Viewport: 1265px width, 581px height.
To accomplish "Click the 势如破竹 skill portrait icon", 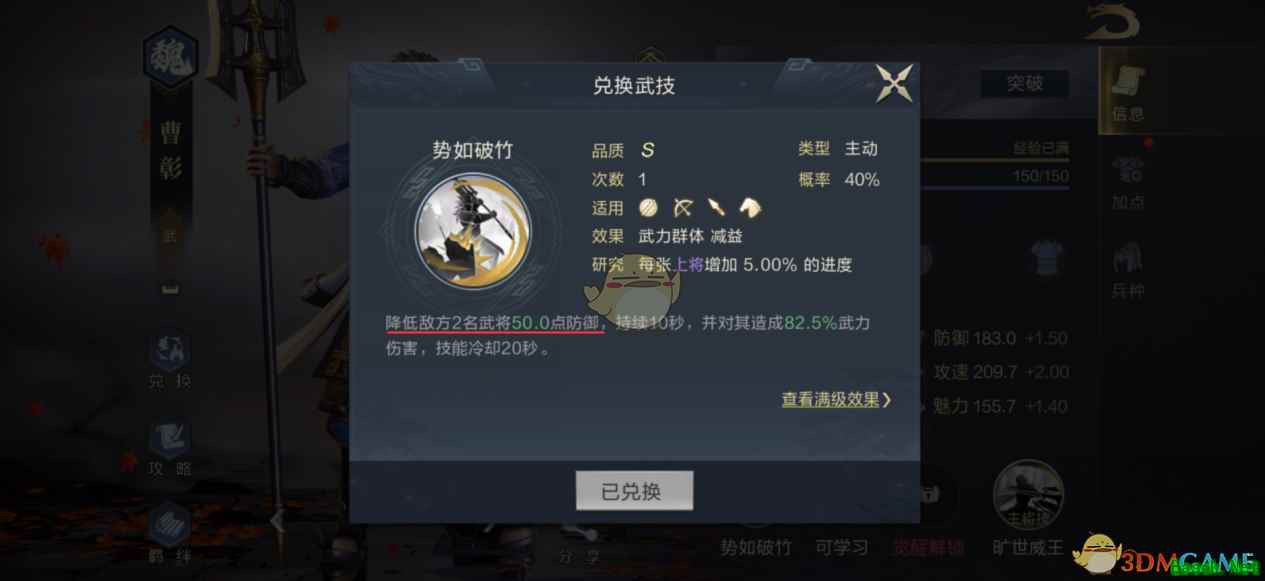I will pyautogui.click(x=473, y=229).
